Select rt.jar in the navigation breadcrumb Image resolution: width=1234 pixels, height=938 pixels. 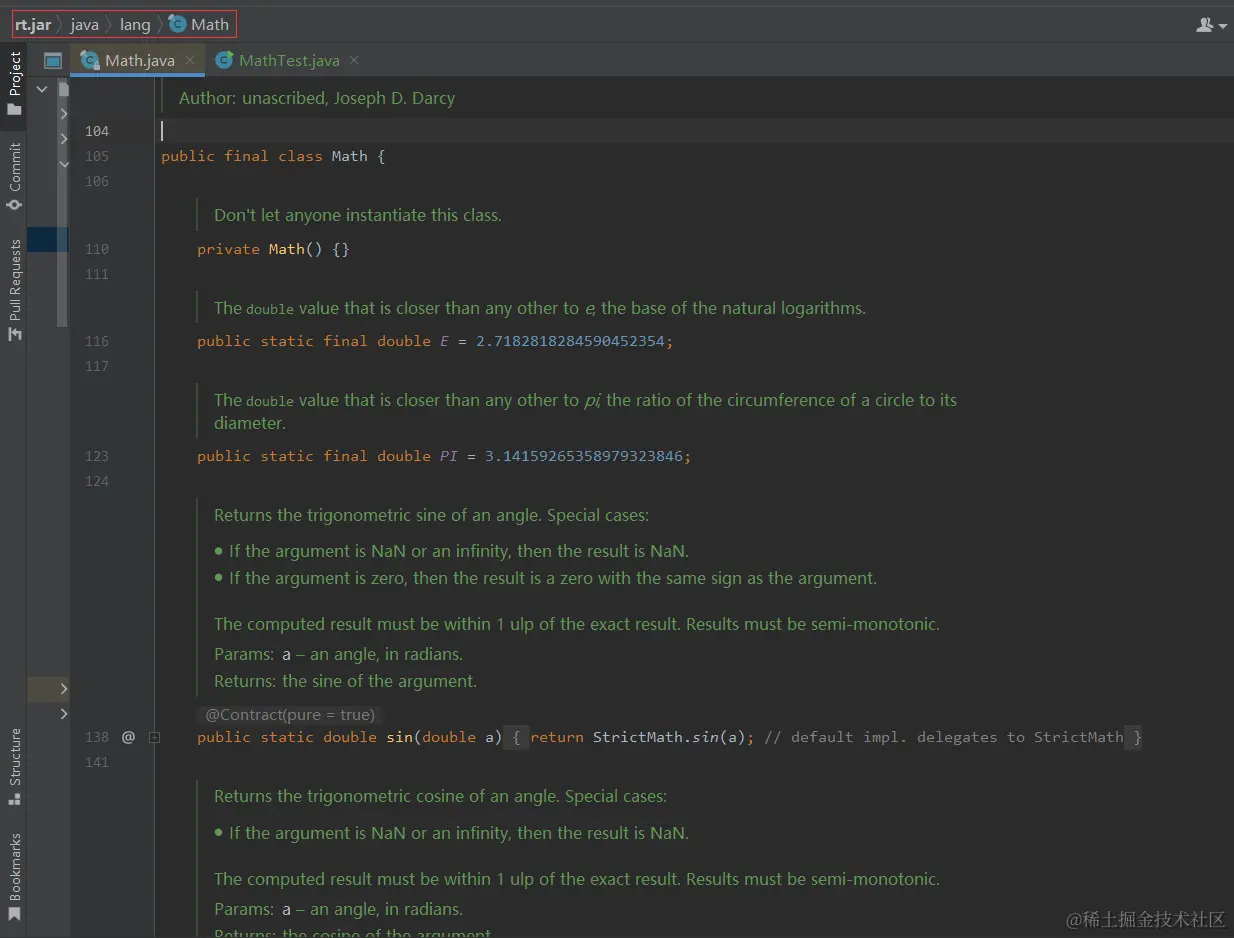point(33,24)
